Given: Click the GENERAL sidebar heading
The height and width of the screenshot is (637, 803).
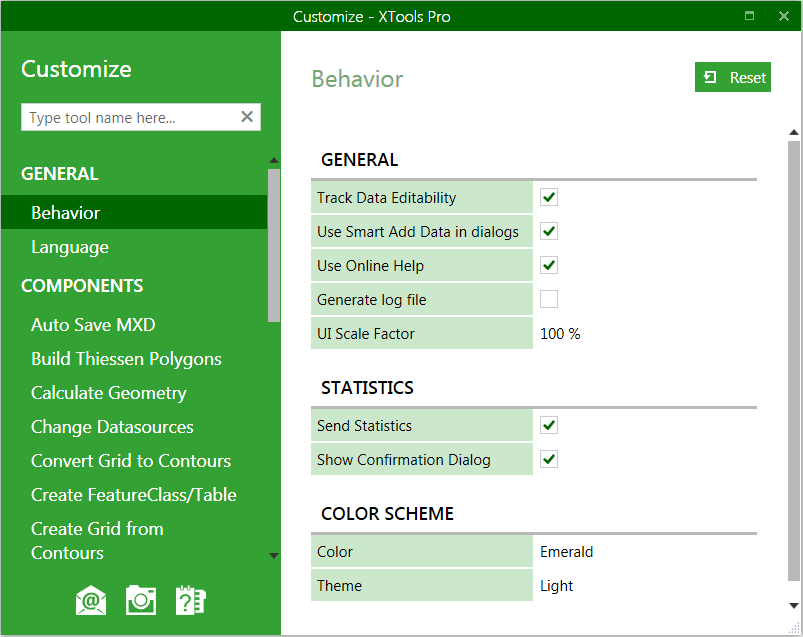Looking at the screenshot, I should pyautogui.click(x=59, y=174).
